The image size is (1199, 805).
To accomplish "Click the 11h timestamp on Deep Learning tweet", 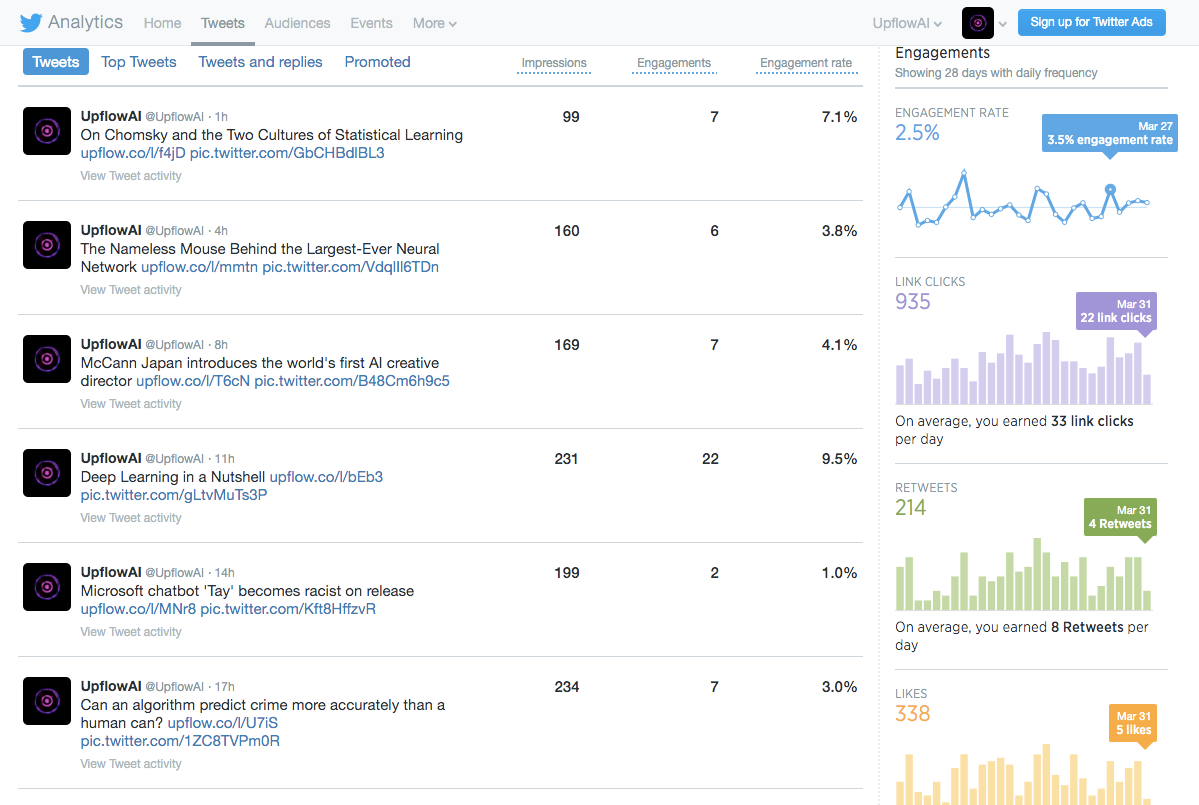I will (x=224, y=459).
